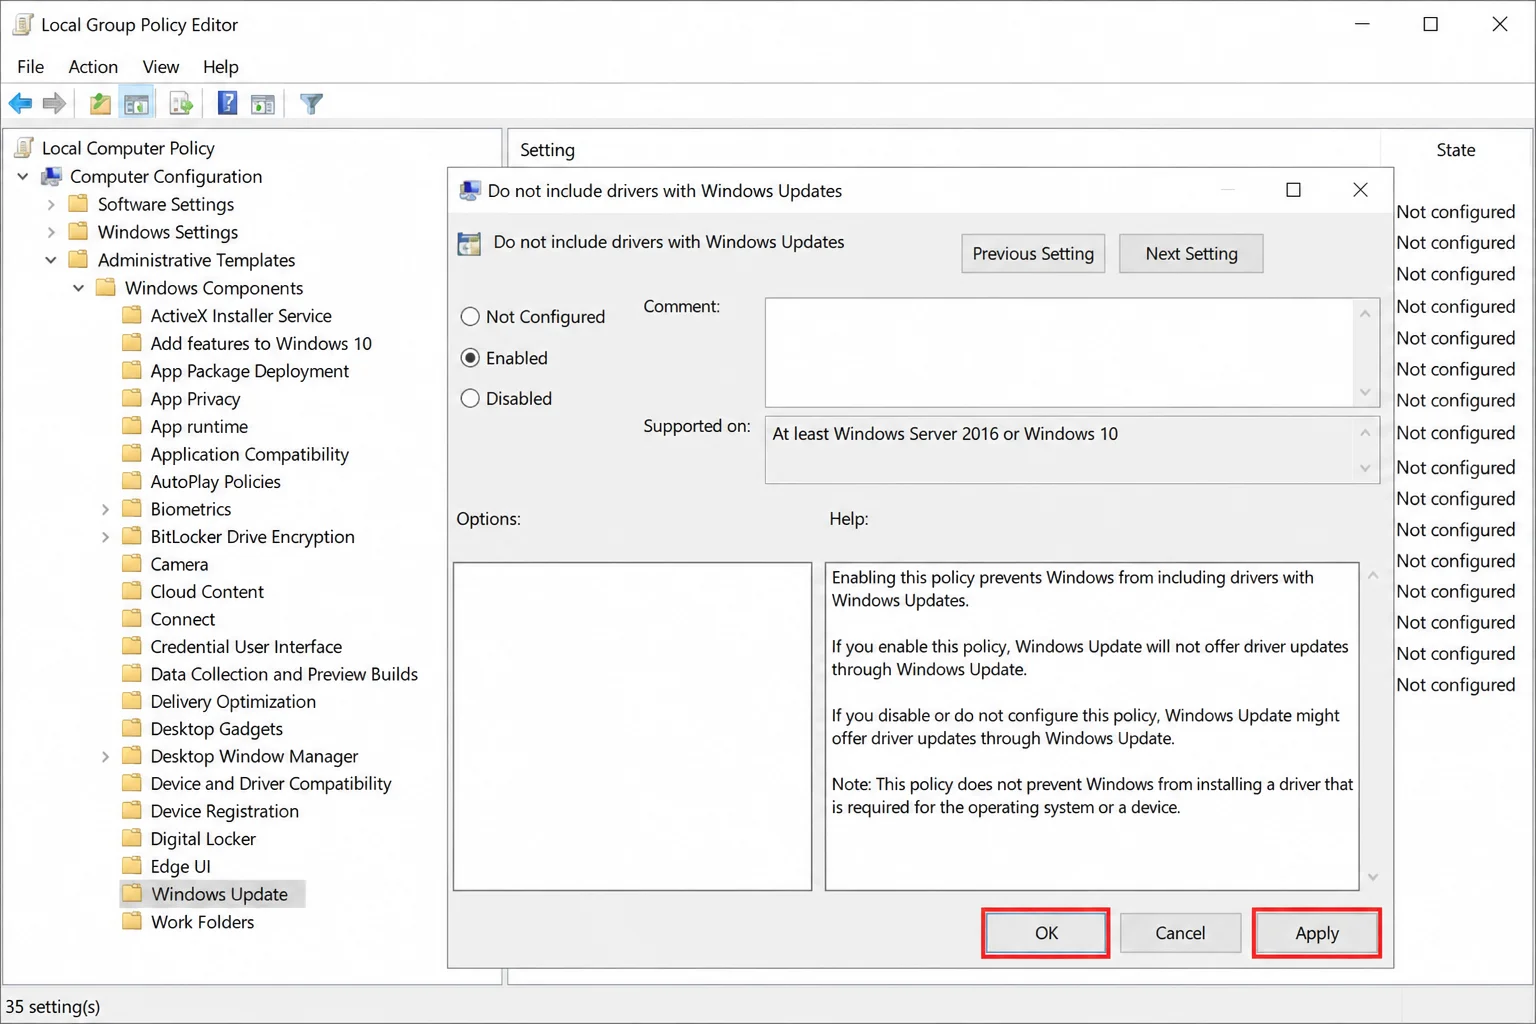This screenshot has height=1024, width=1536.
Task: Select Add features to Windows 10
Action: point(261,343)
